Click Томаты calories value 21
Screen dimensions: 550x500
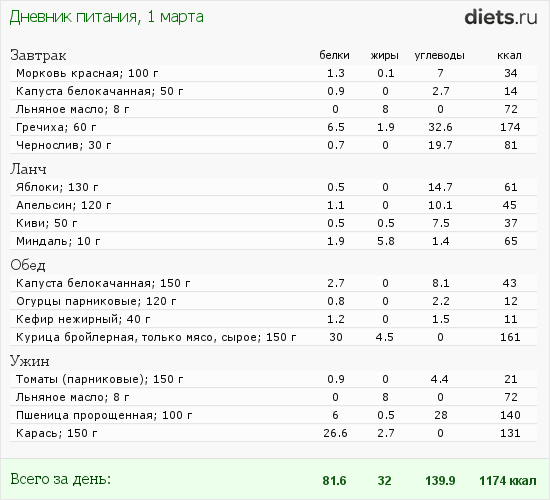511,379
